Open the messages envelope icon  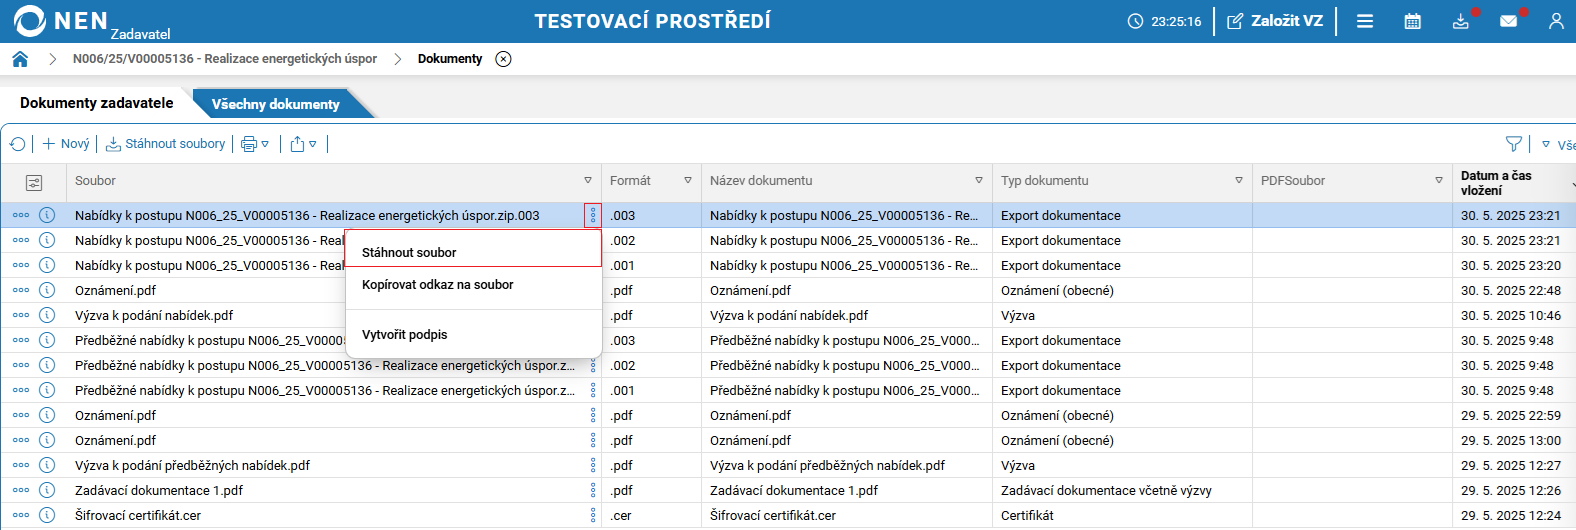pos(1508,21)
